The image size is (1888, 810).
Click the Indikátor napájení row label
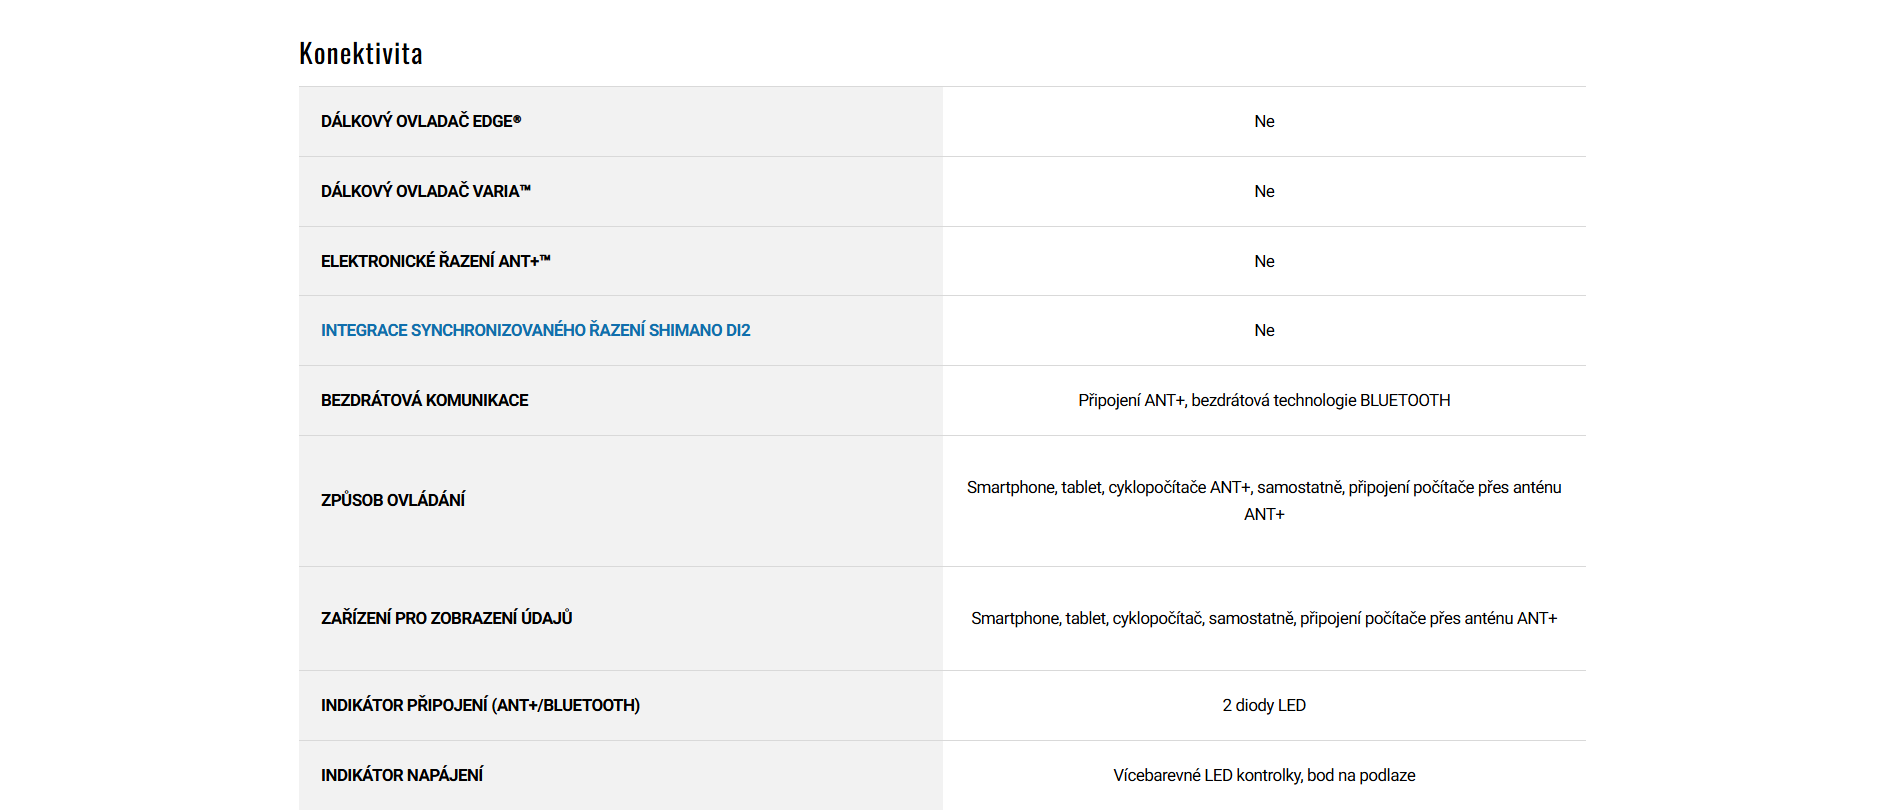[402, 775]
